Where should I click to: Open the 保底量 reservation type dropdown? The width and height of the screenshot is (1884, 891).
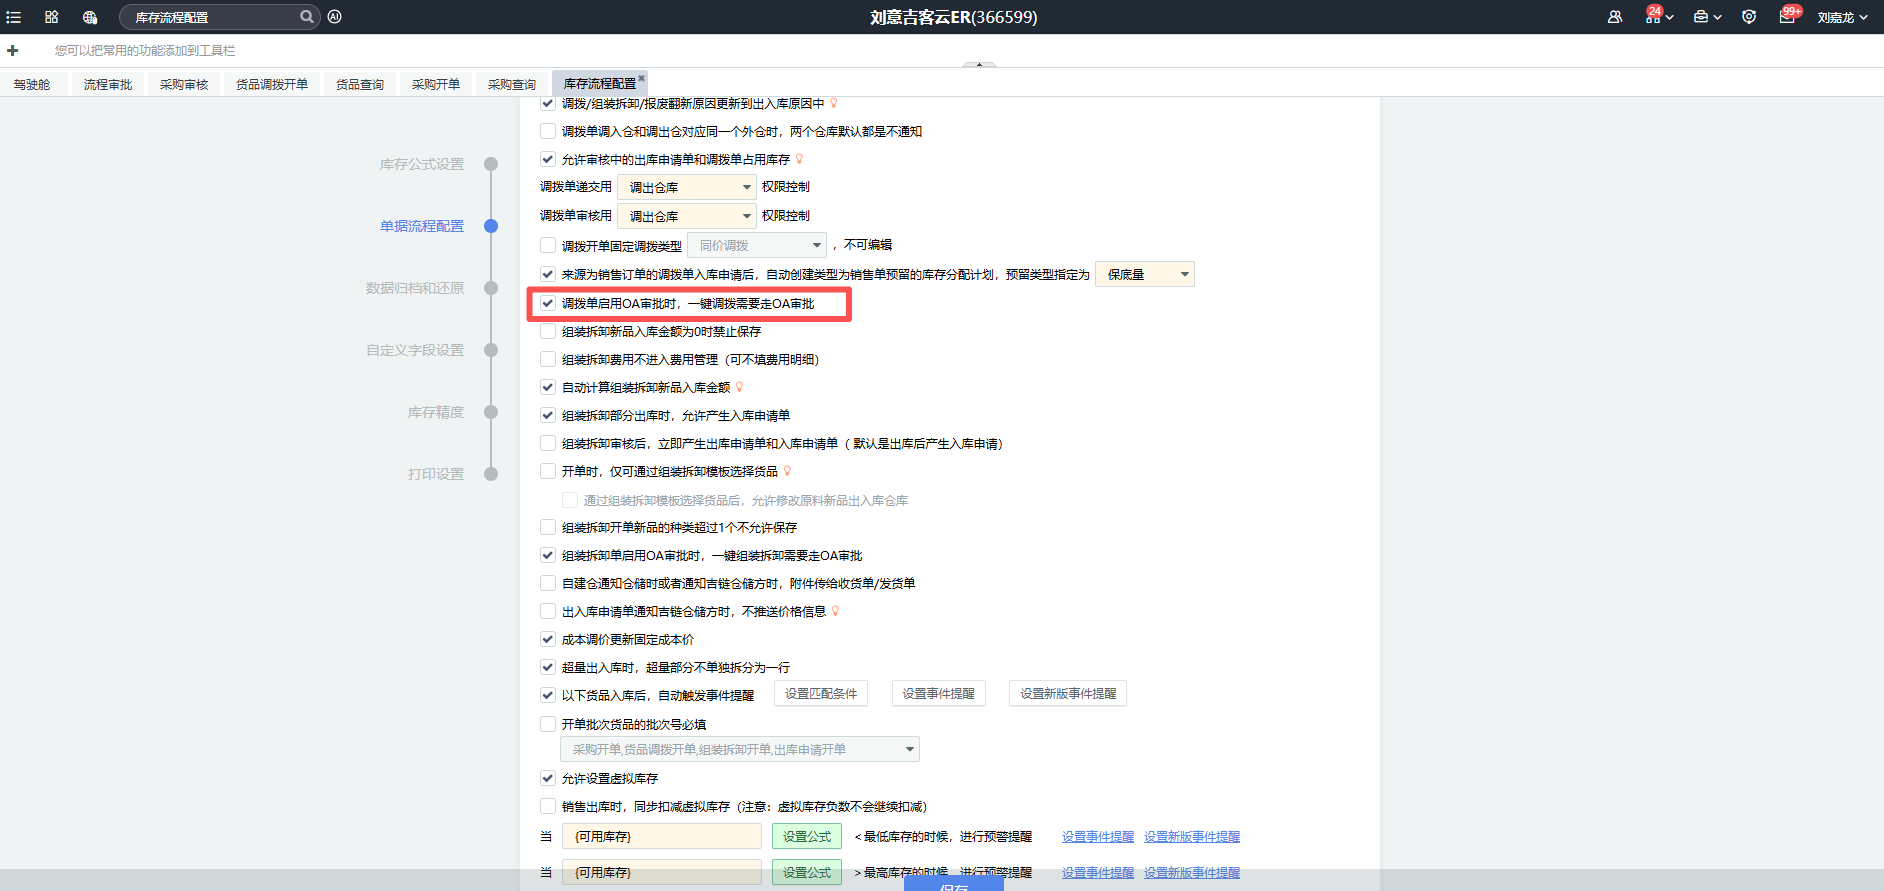coord(1144,274)
